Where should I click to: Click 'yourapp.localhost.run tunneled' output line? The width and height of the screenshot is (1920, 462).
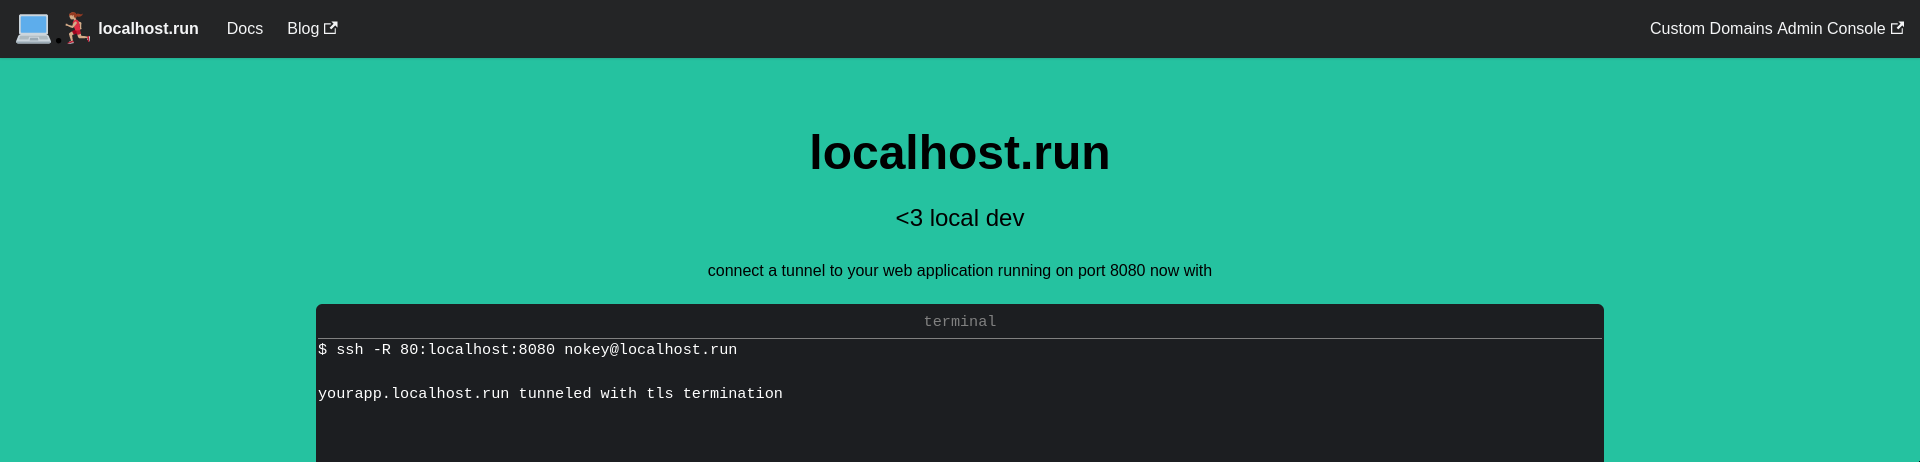coord(550,394)
